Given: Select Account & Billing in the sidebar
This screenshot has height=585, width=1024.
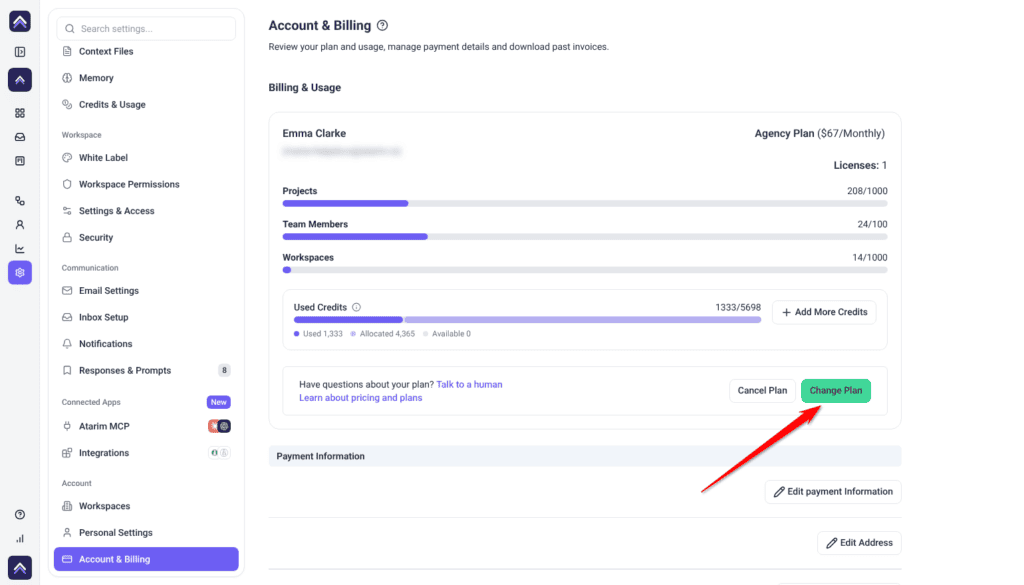Looking at the screenshot, I should pyautogui.click(x=146, y=559).
